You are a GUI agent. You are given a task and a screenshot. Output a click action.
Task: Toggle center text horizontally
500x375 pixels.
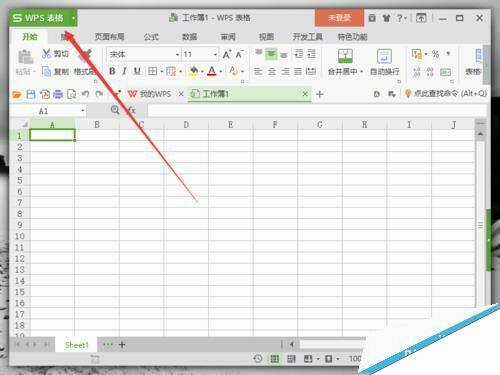coord(272,71)
